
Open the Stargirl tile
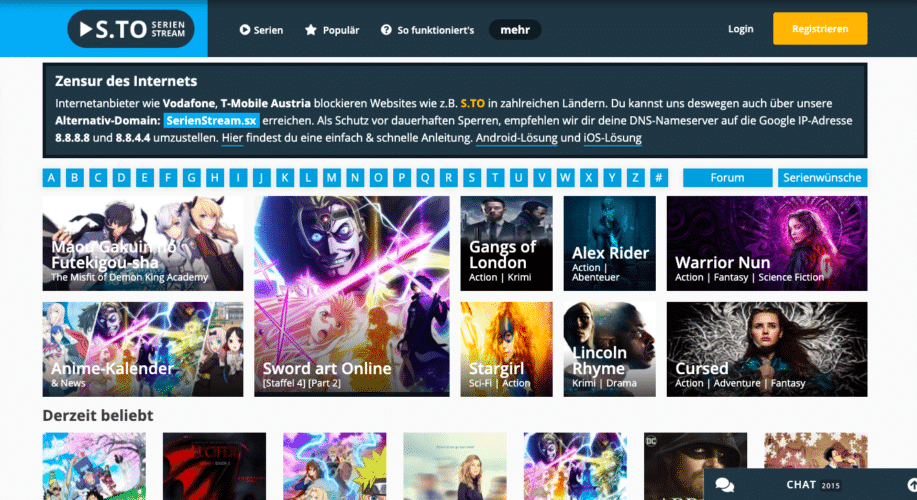[x=506, y=349]
